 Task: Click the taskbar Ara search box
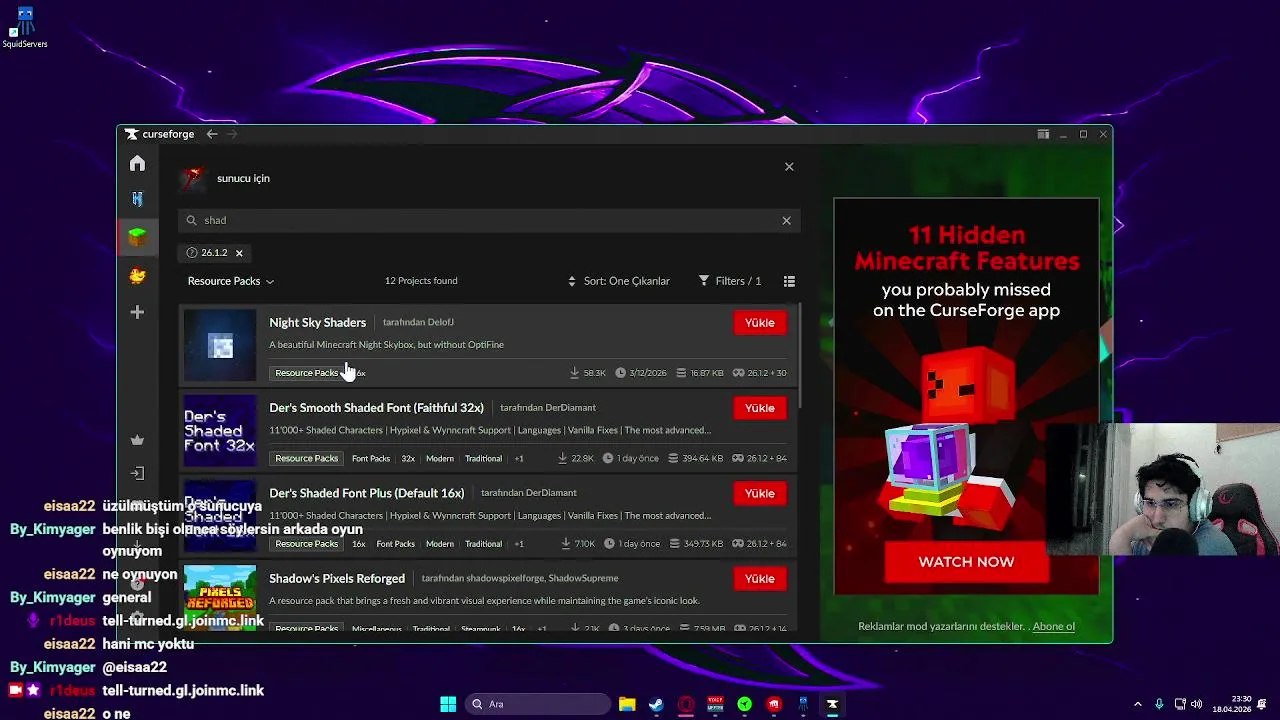(x=539, y=704)
